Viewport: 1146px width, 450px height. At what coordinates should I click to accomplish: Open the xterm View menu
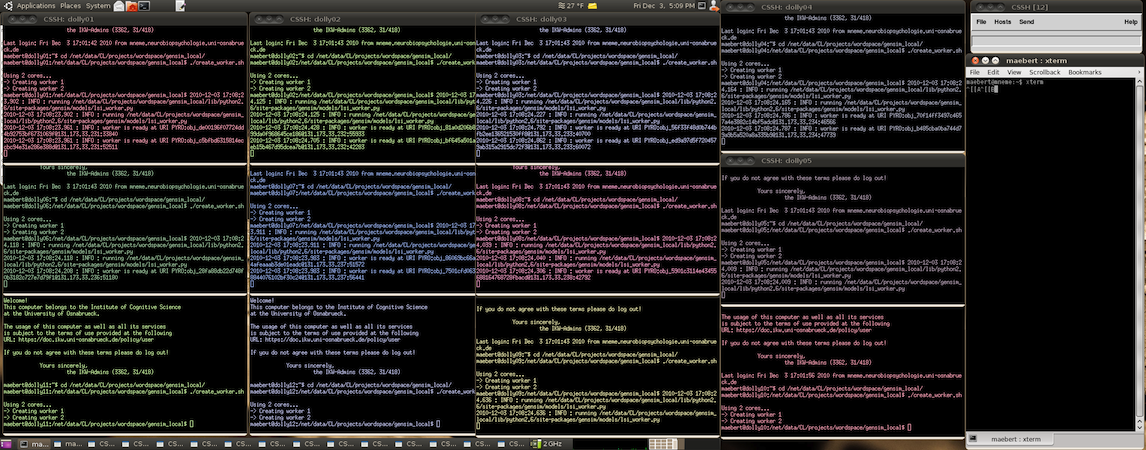click(x=1013, y=72)
